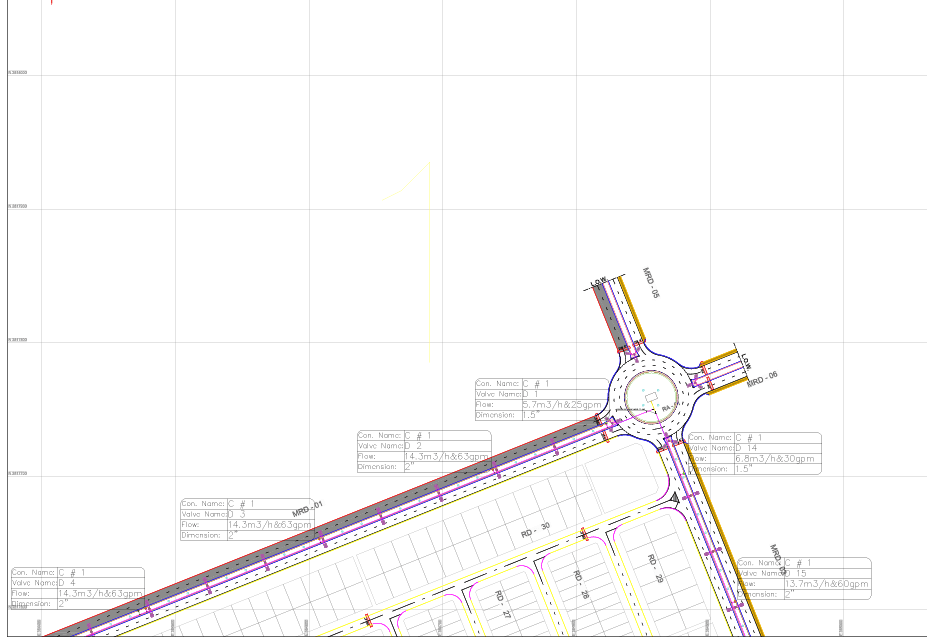Select the "RD - 28" road label
Viewport: 927px width, 637px height.
click(x=581, y=584)
